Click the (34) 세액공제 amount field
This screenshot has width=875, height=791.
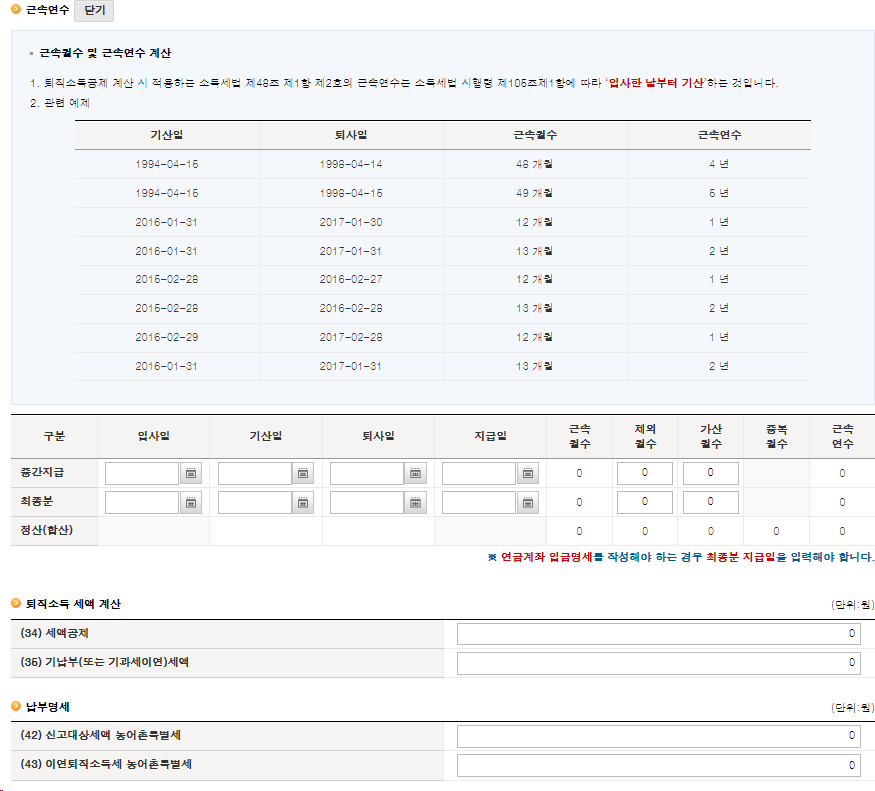click(x=657, y=633)
